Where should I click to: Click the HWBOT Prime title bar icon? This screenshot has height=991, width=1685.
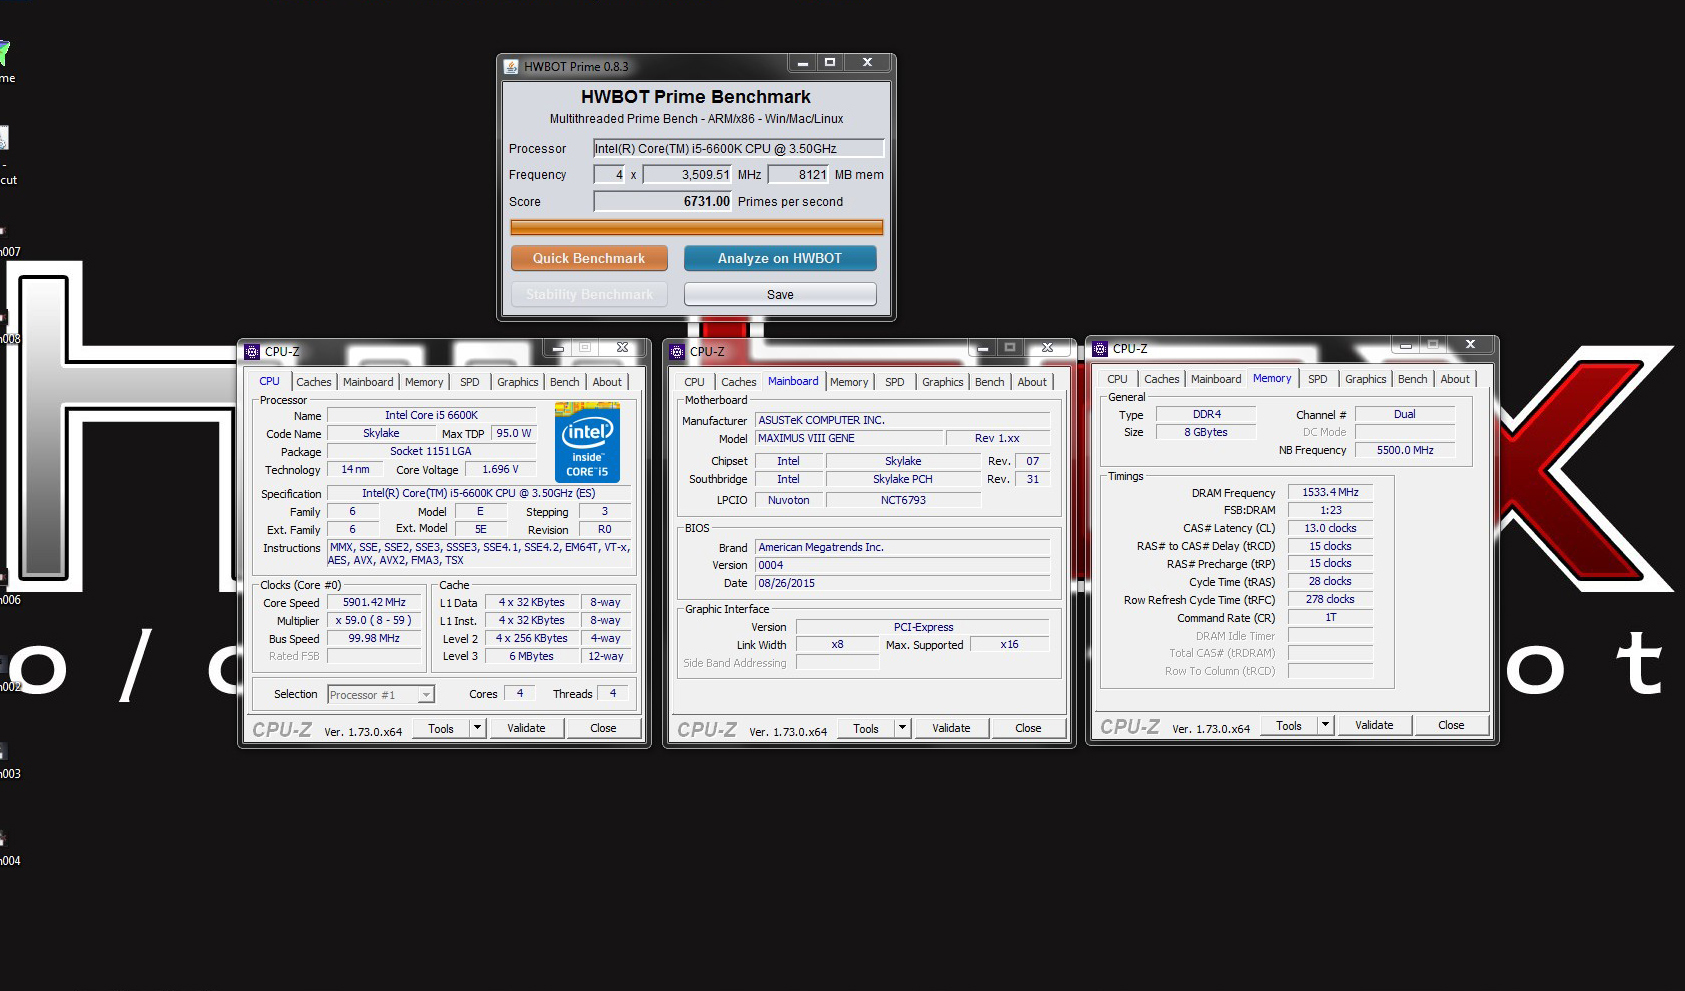511,66
